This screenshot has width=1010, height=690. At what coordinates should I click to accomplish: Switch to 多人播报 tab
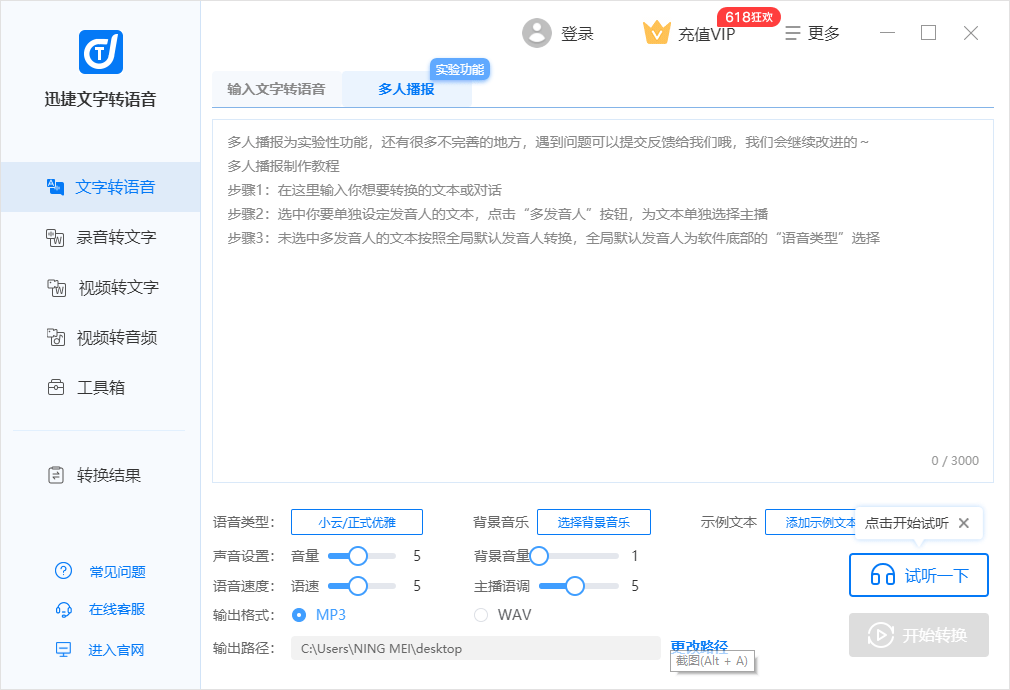(406, 89)
